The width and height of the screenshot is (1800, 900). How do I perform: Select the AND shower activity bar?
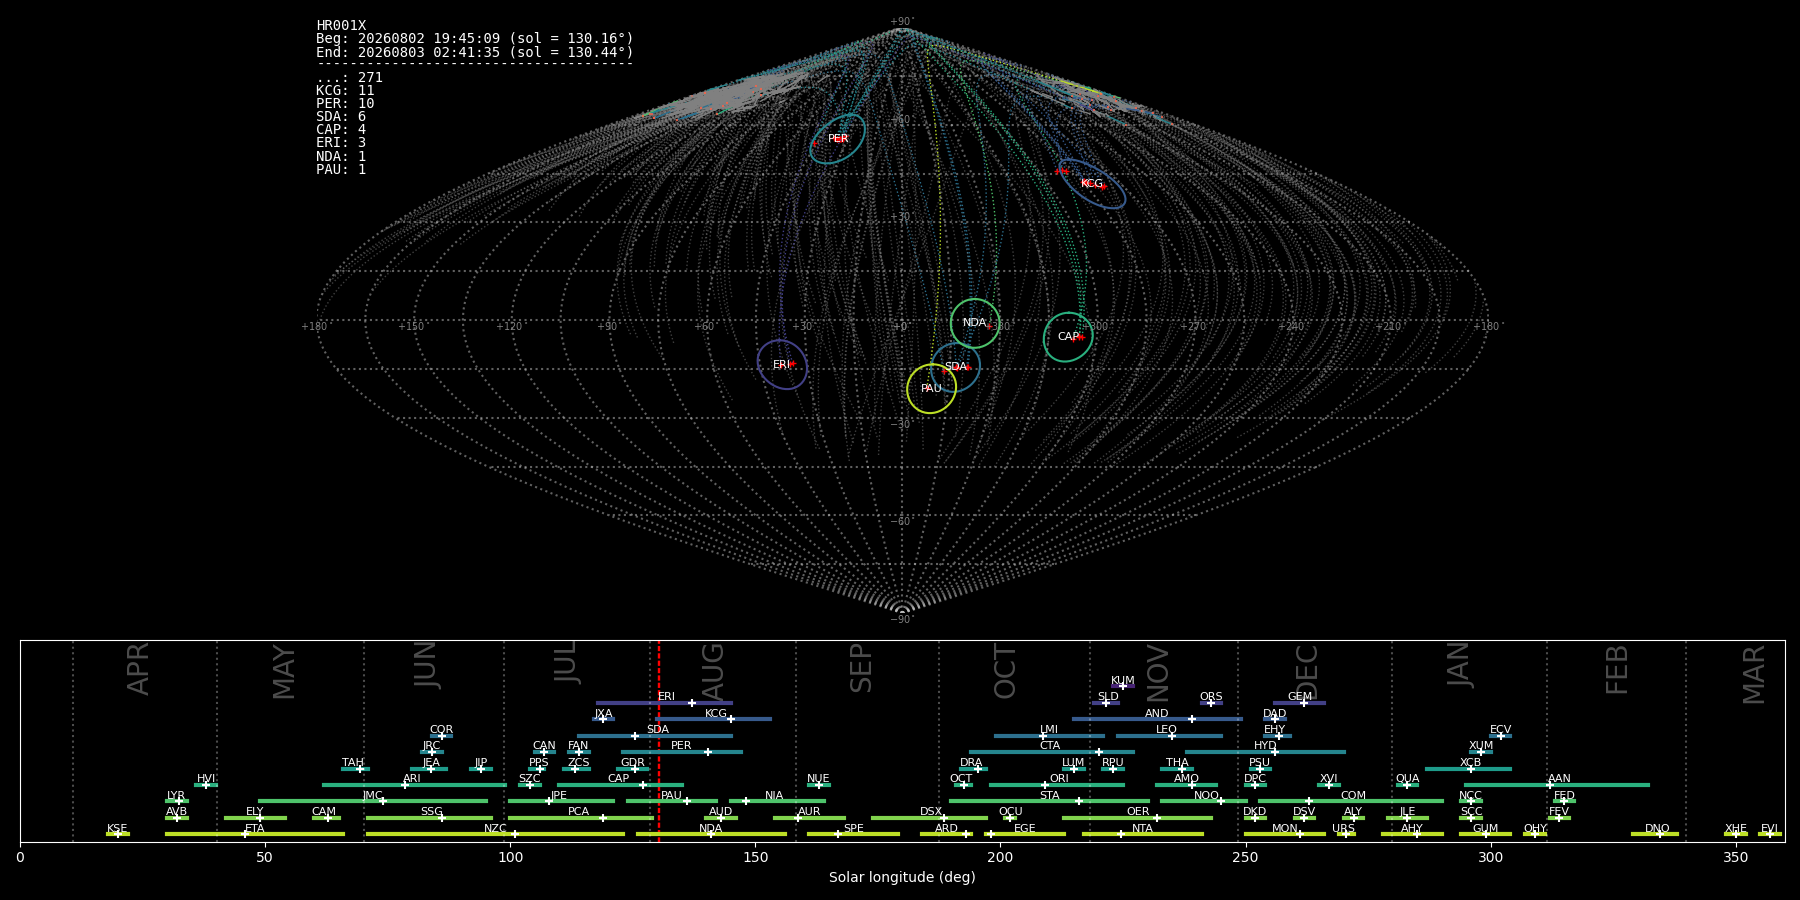point(1157,719)
